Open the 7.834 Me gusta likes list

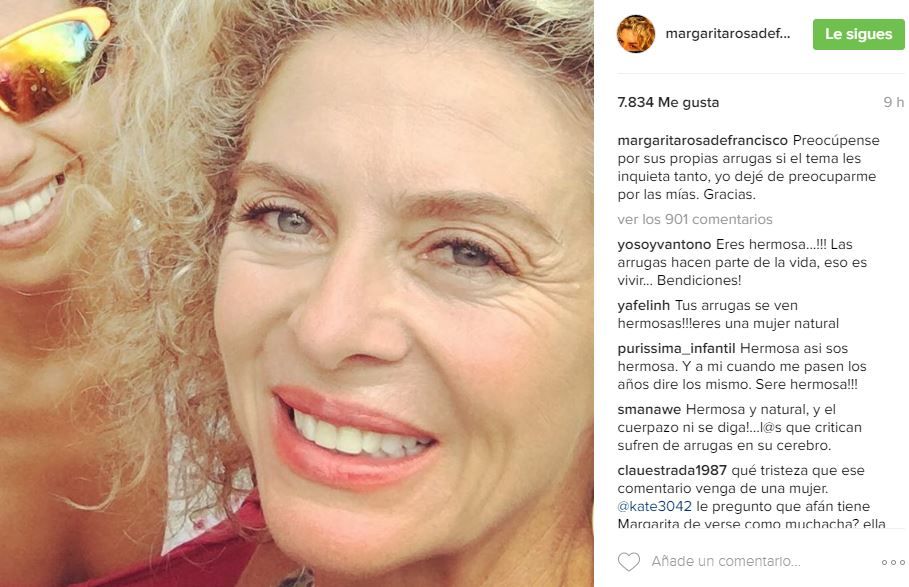668,102
